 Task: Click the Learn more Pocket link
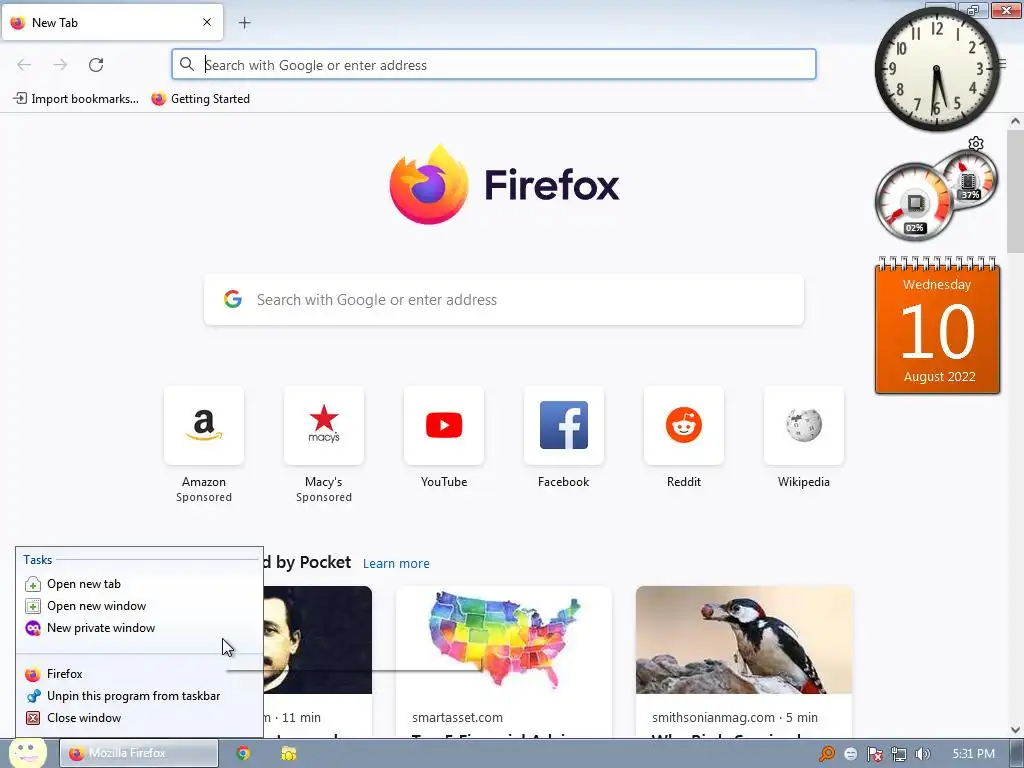tap(396, 564)
